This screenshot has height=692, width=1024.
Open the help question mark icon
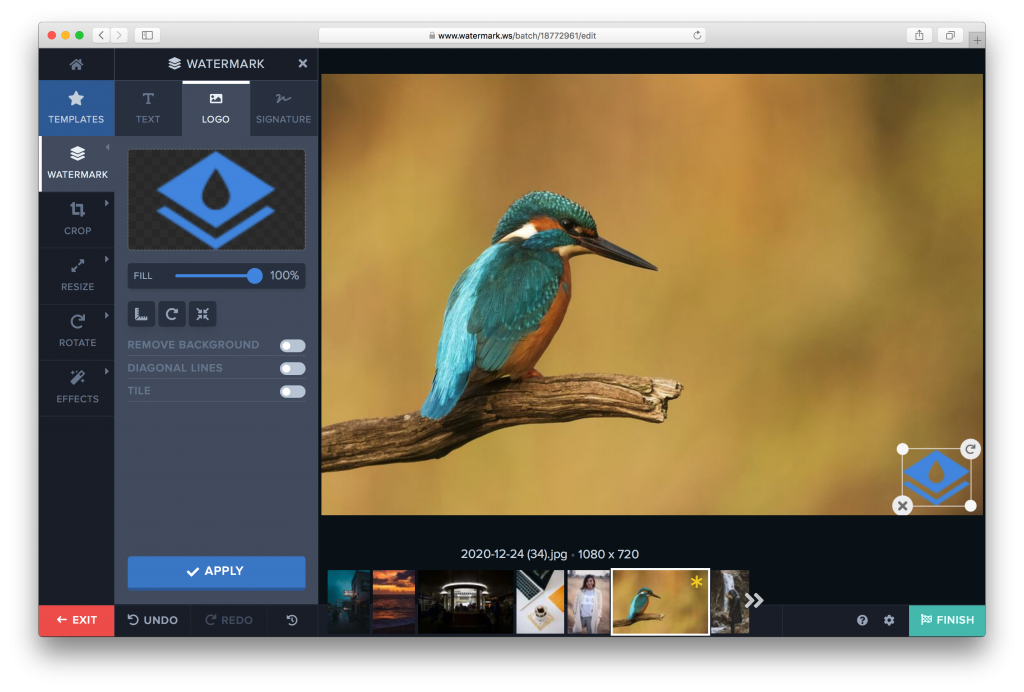point(862,620)
